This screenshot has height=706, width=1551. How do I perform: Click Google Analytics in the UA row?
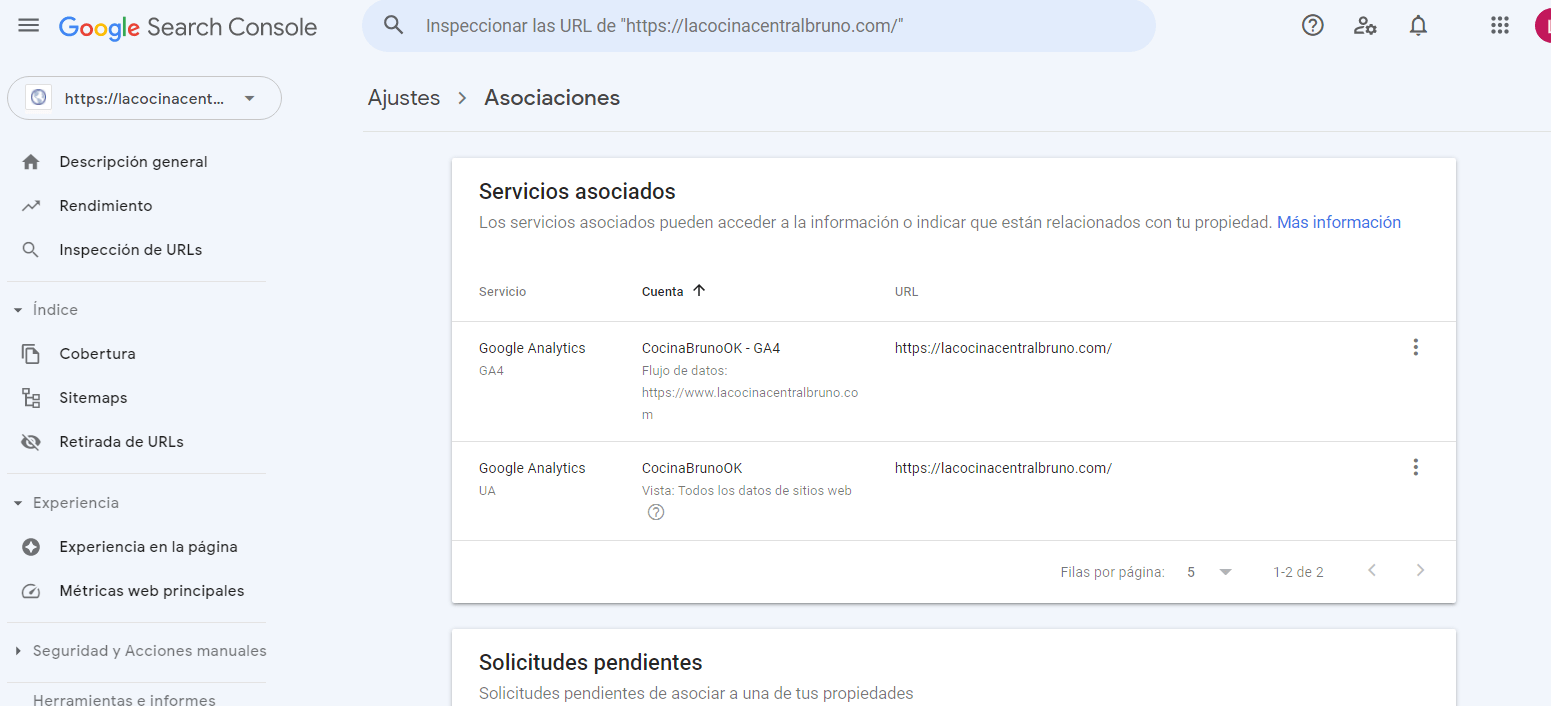coord(532,468)
